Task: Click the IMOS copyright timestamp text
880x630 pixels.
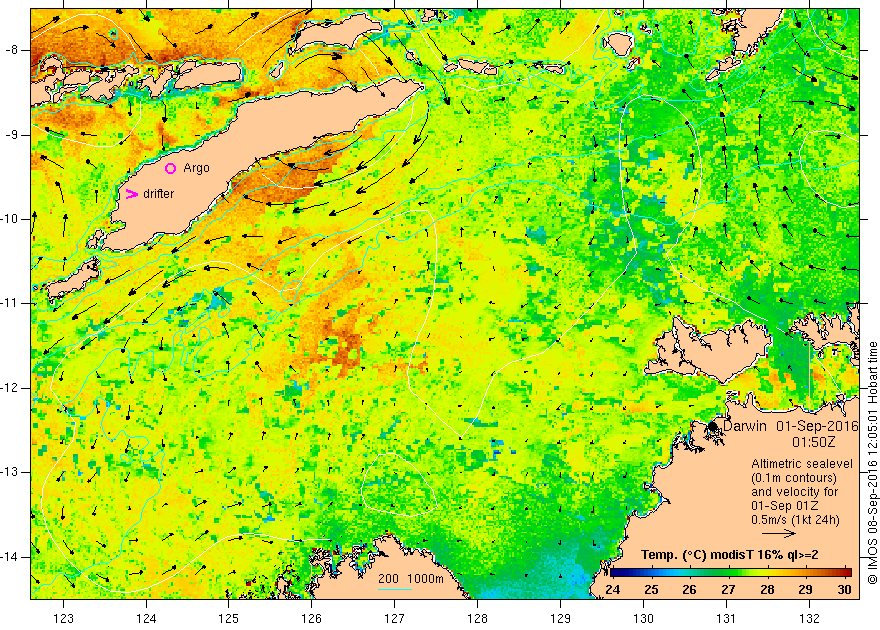Action: pyautogui.click(x=872, y=463)
